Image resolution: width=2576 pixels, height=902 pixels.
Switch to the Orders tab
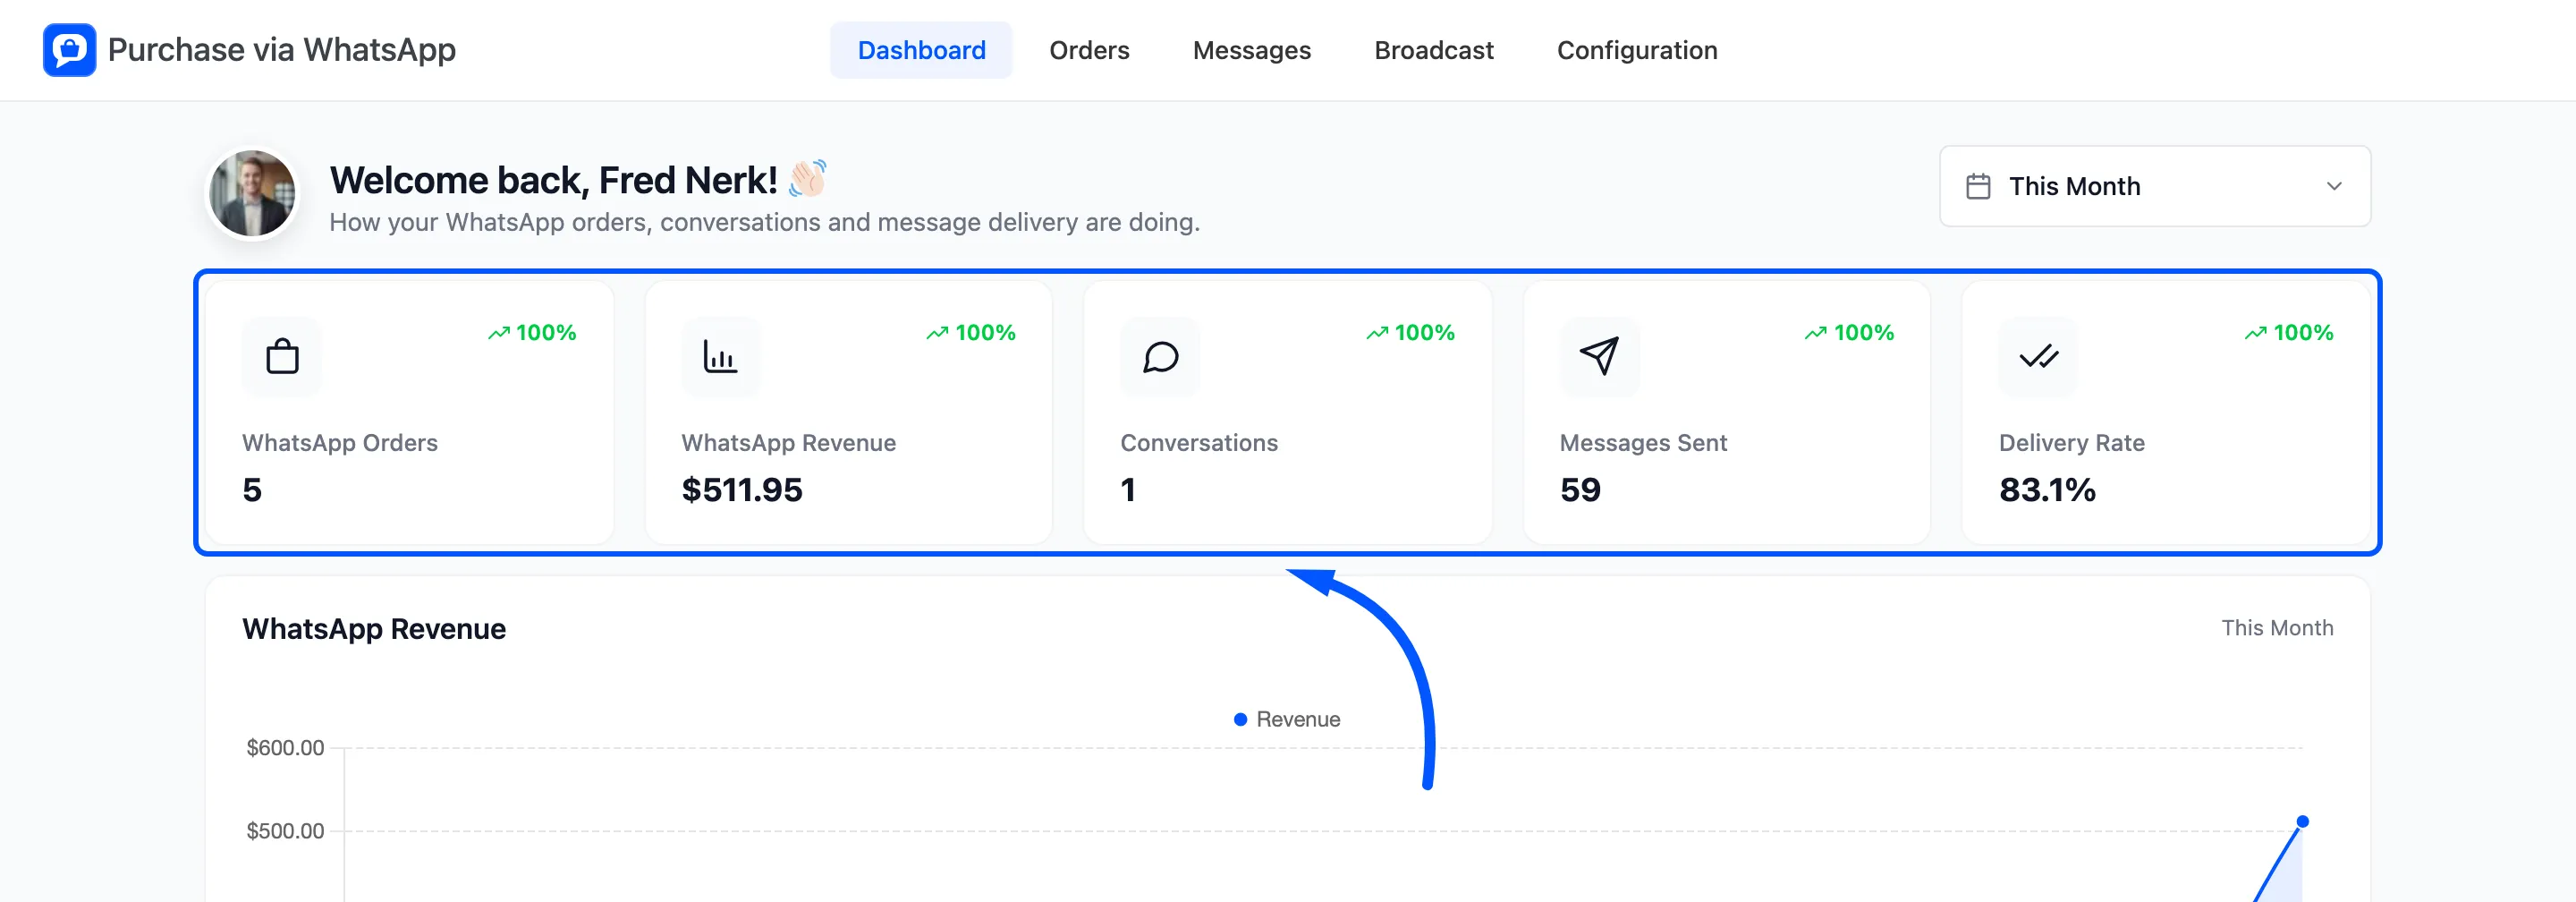tap(1089, 50)
